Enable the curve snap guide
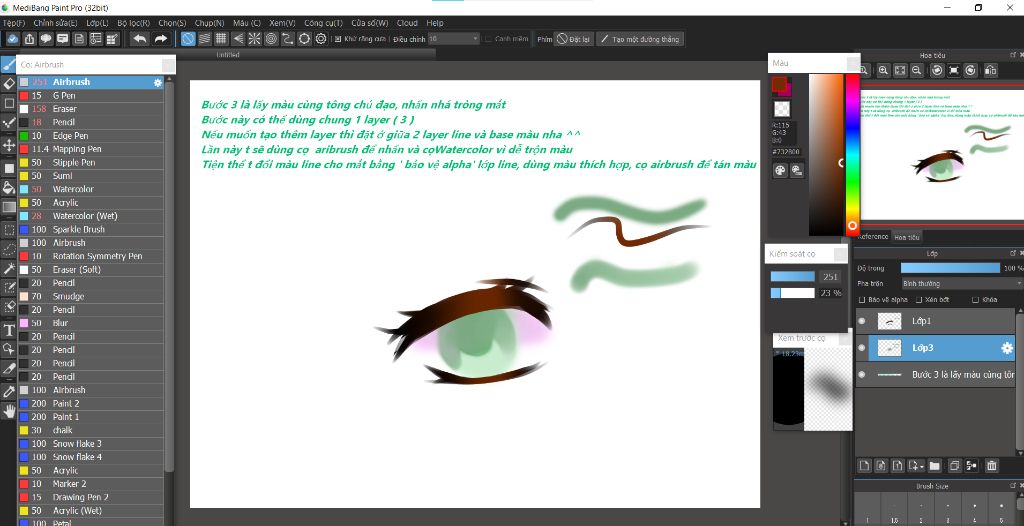The width and height of the screenshot is (1024, 526). coord(287,39)
